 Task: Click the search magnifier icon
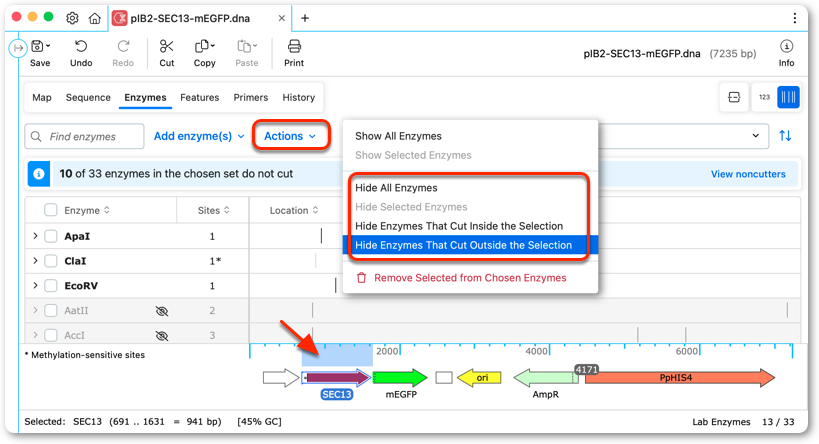pyautogui.click(x=36, y=136)
